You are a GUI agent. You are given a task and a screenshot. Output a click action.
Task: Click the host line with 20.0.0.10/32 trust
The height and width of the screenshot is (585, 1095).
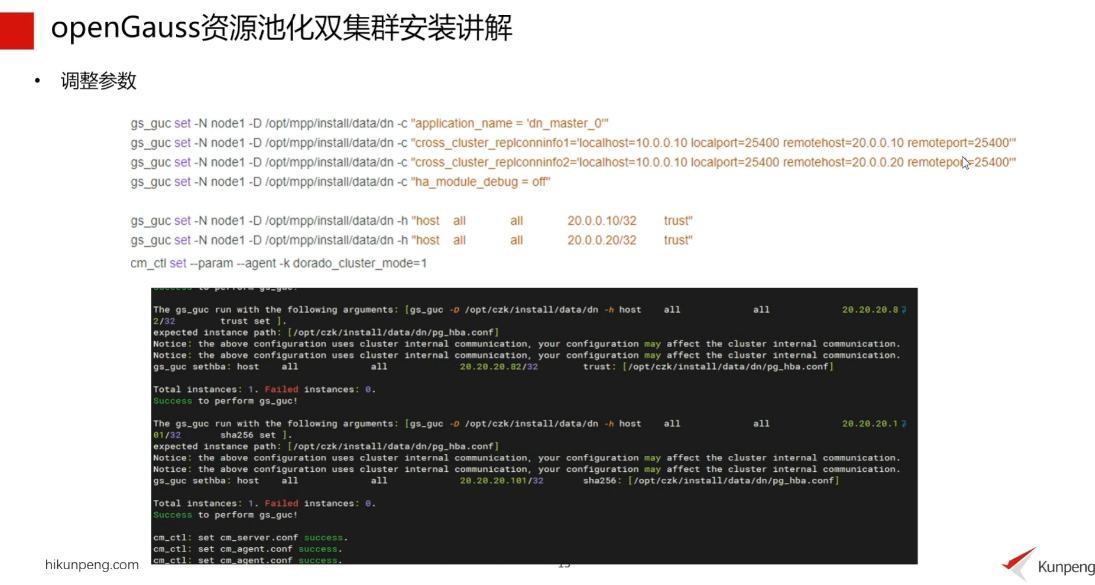pyautogui.click(x=411, y=221)
